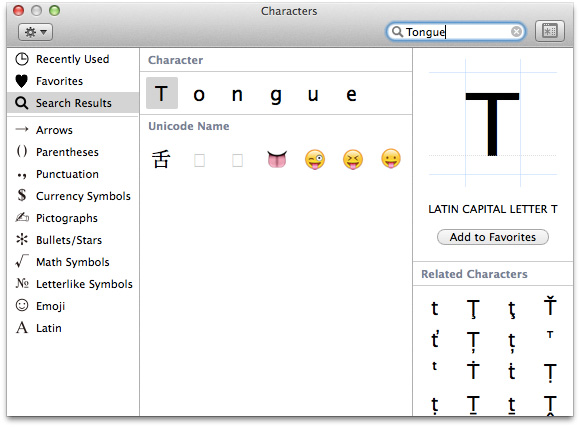Viewport: 580px width, 427px height.
Task: Select t with apostrophe caron related character
Action: (435, 340)
